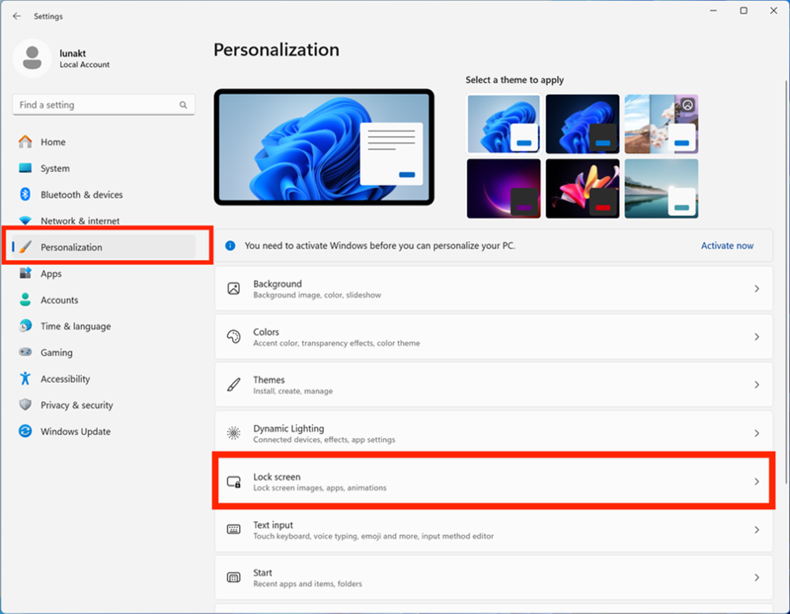This screenshot has height=614, width=790.
Task: Open the Lock screen chevron arrow
Action: (x=756, y=482)
